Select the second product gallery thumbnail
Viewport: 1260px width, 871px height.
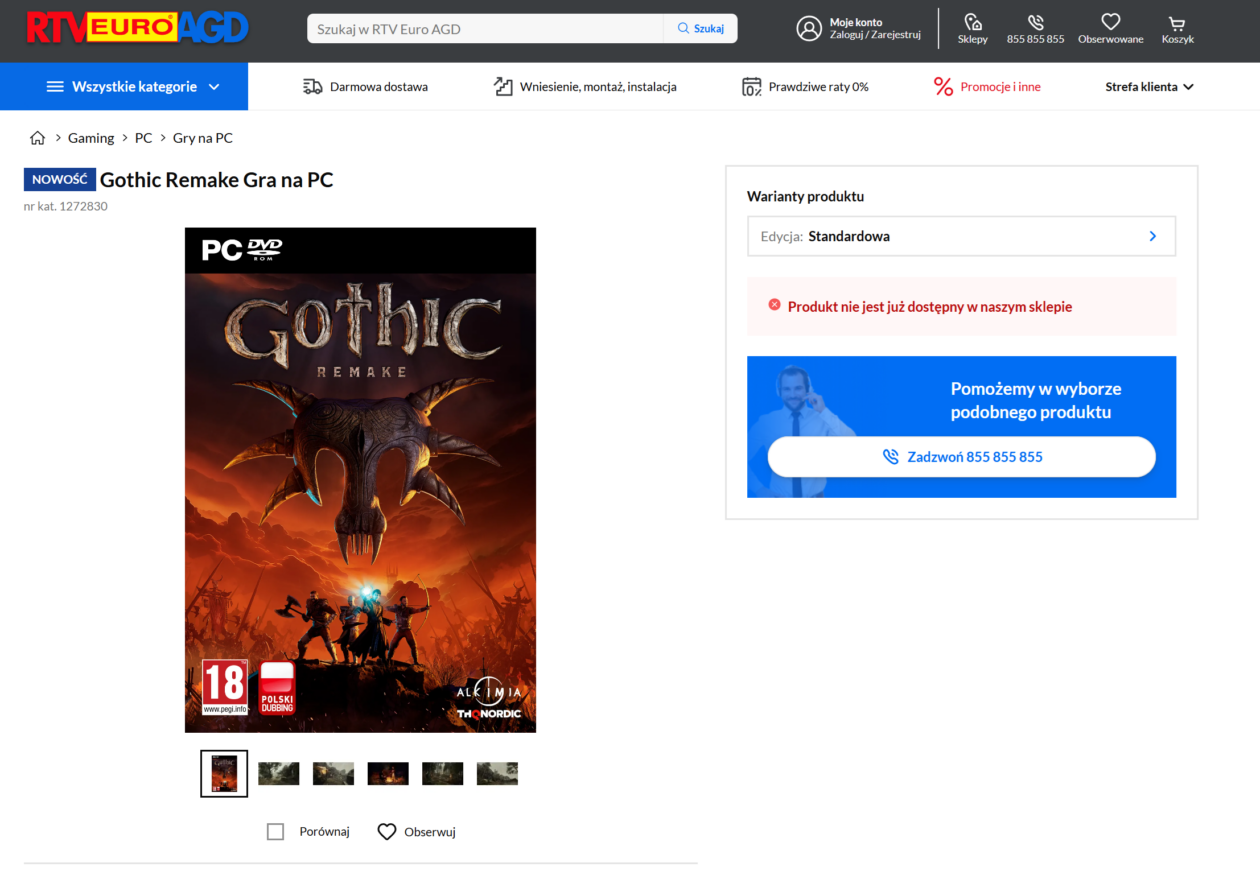tap(278, 773)
